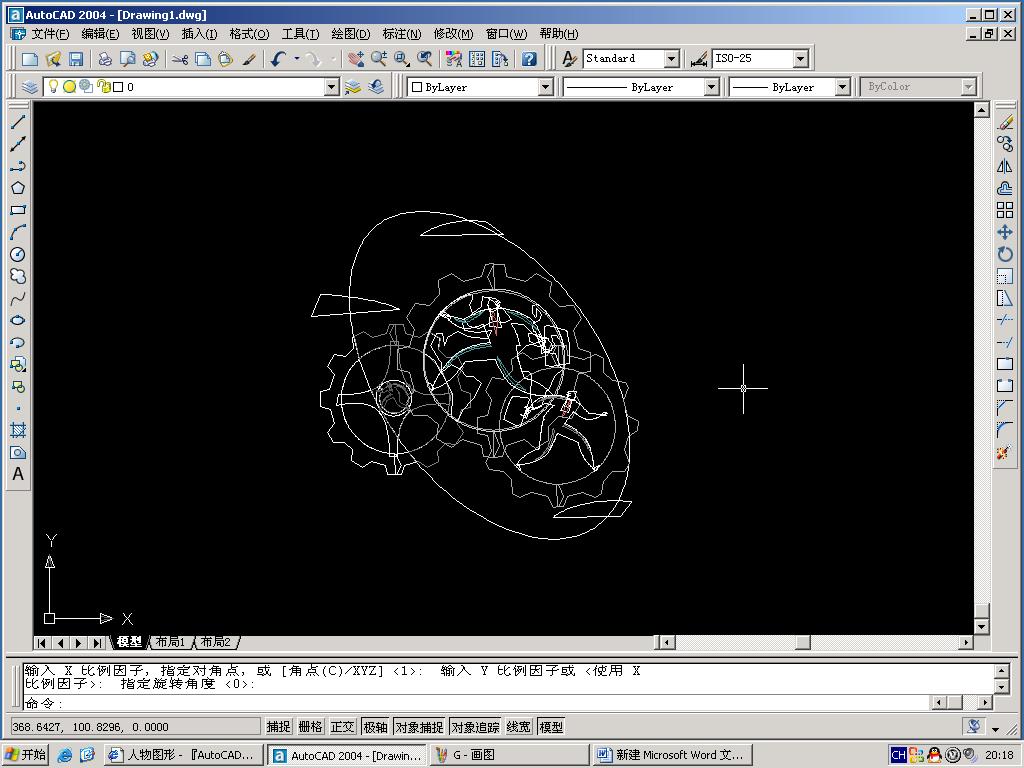Click the Undo arrow icon

point(279,59)
